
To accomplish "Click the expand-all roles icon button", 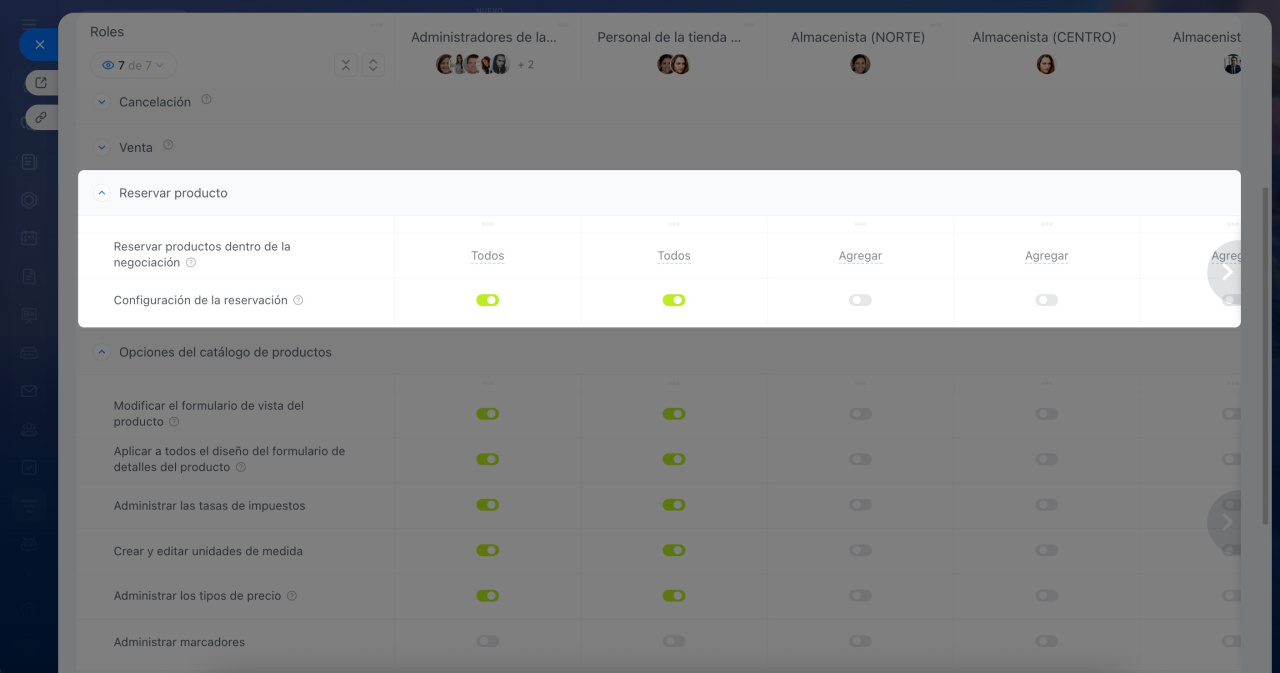I will point(373,65).
